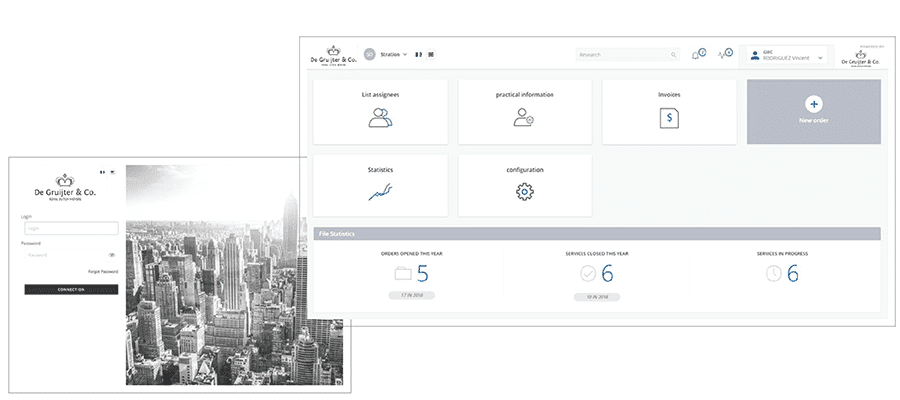Click the clock icon under Services In Progress
The image size is (900, 400).
pyautogui.click(x=774, y=274)
